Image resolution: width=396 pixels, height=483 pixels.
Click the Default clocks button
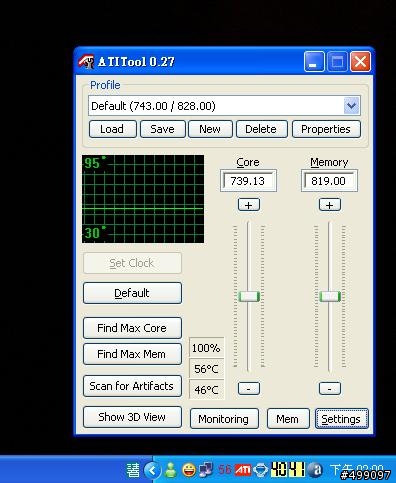click(x=132, y=293)
